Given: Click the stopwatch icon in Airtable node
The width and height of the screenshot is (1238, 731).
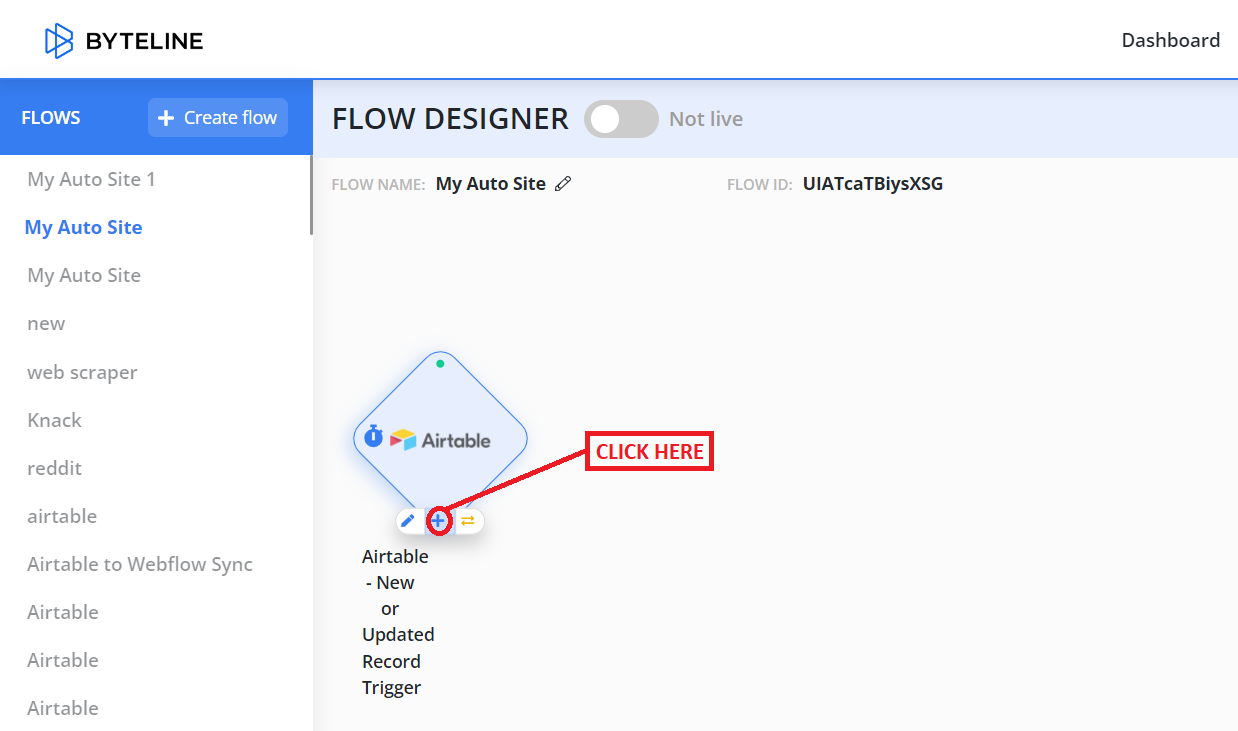Looking at the screenshot, I should (x=373, y=436).
